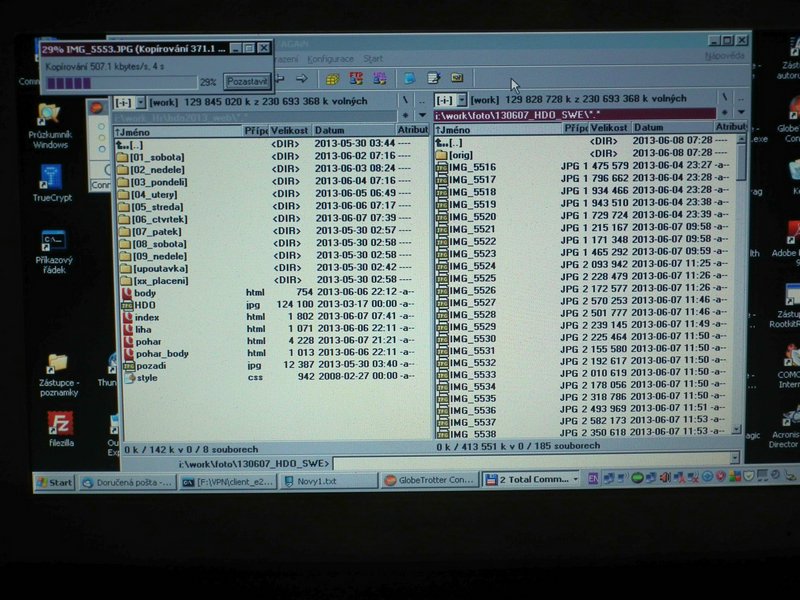Sort left panel by Velikost column
800x600 pixels.
tap(289, 131)
